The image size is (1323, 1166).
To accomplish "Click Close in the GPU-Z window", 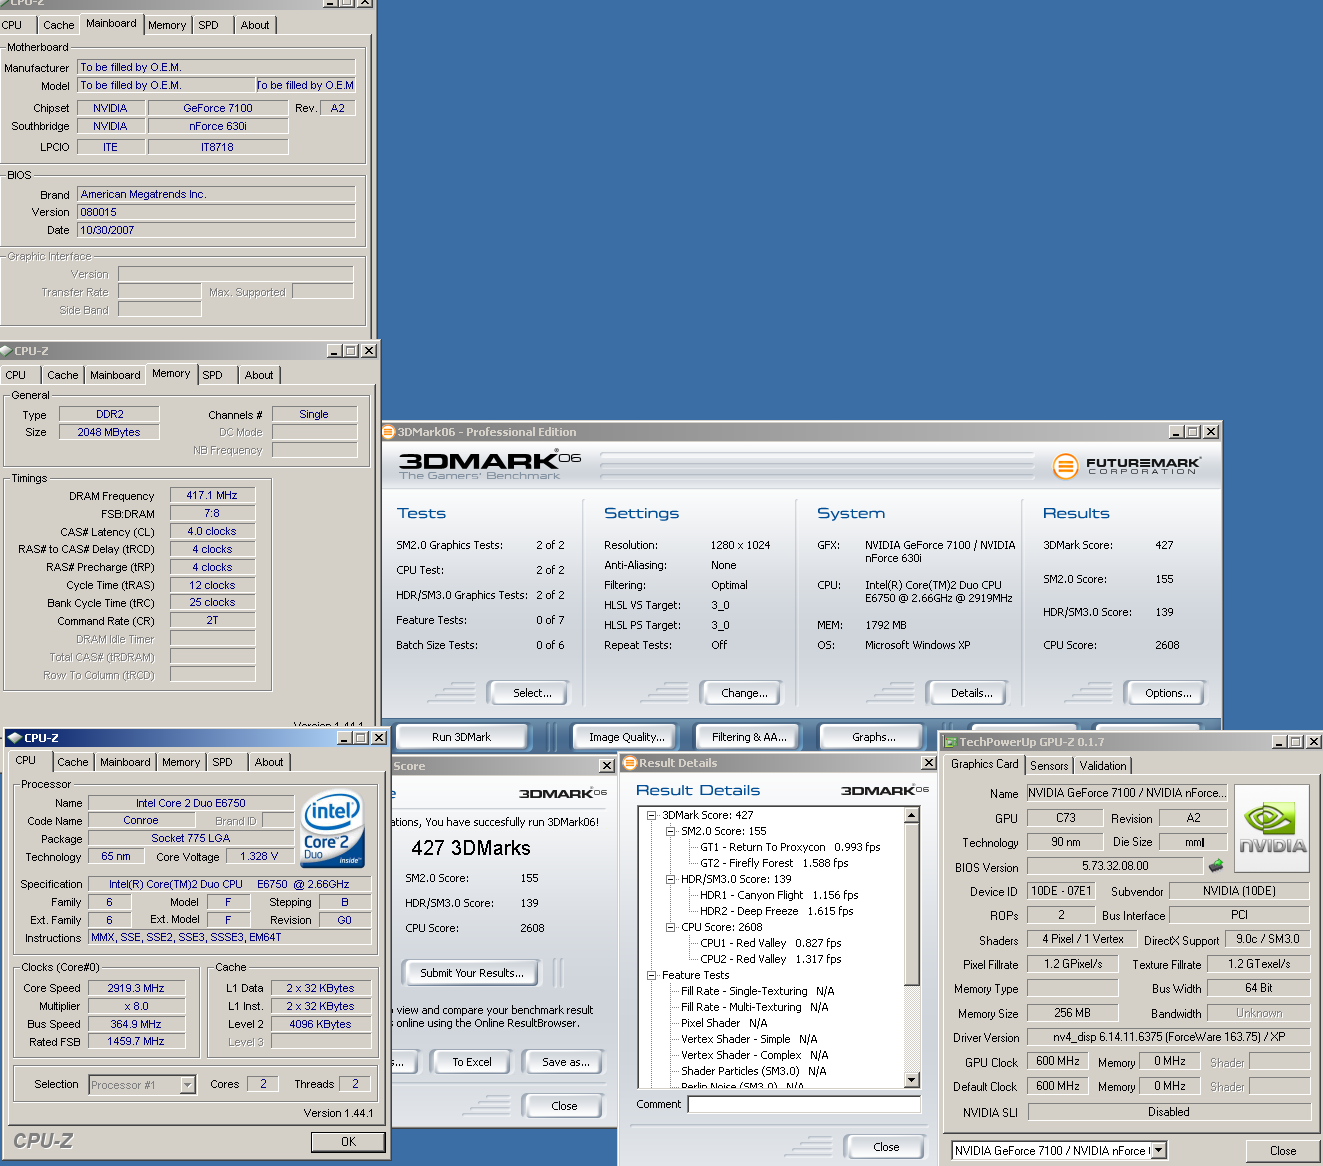I will [1282, 1151].
